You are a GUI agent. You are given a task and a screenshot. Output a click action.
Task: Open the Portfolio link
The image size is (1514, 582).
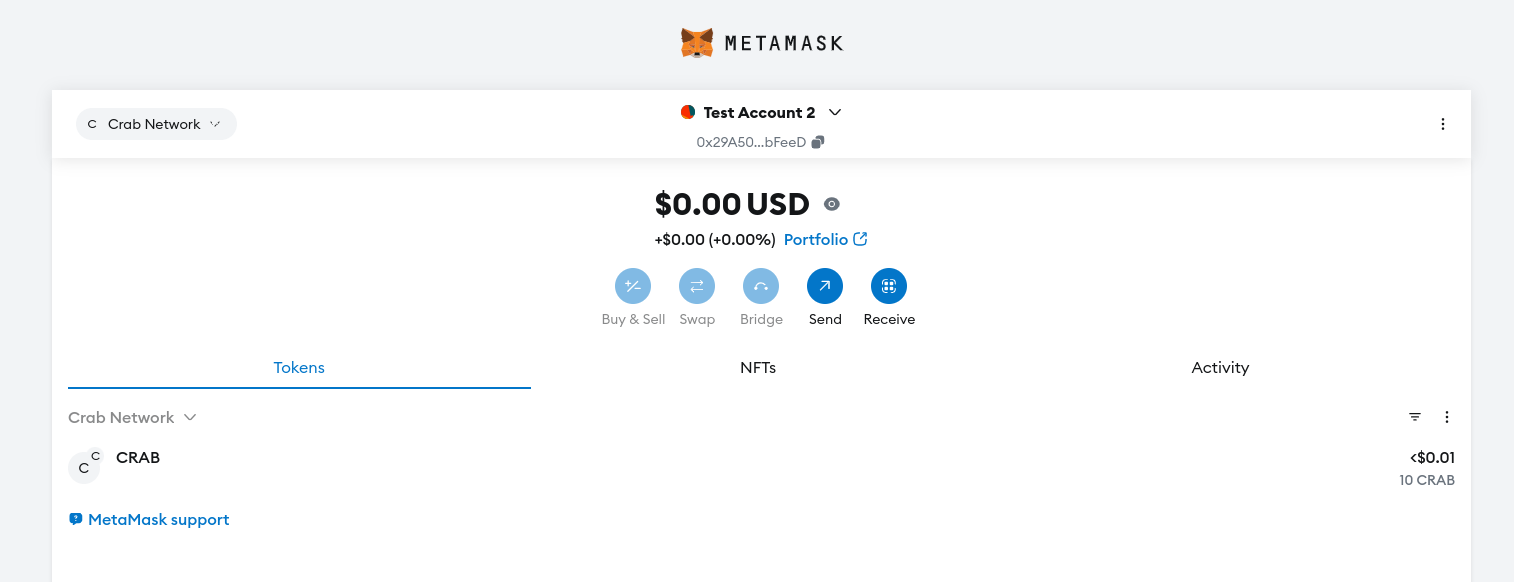[825, 239]
